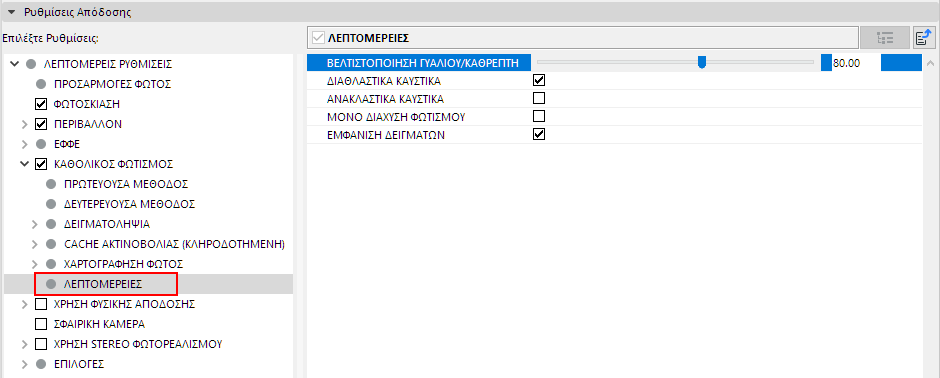Click the ΑΝΑΚΛΑΣΤΙΚΑ ΚΑΥΣΤΙΚΑ label

pos(385,99)
